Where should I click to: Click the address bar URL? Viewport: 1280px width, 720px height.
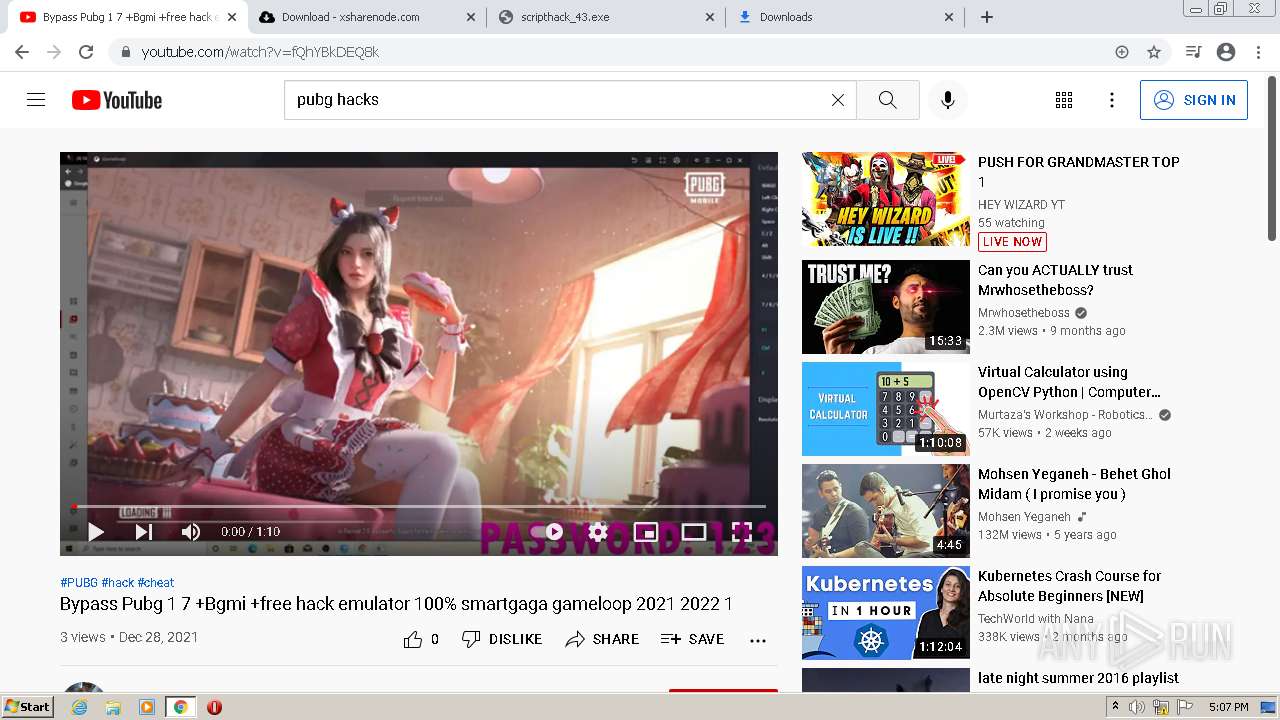click(x=260, y=52)
